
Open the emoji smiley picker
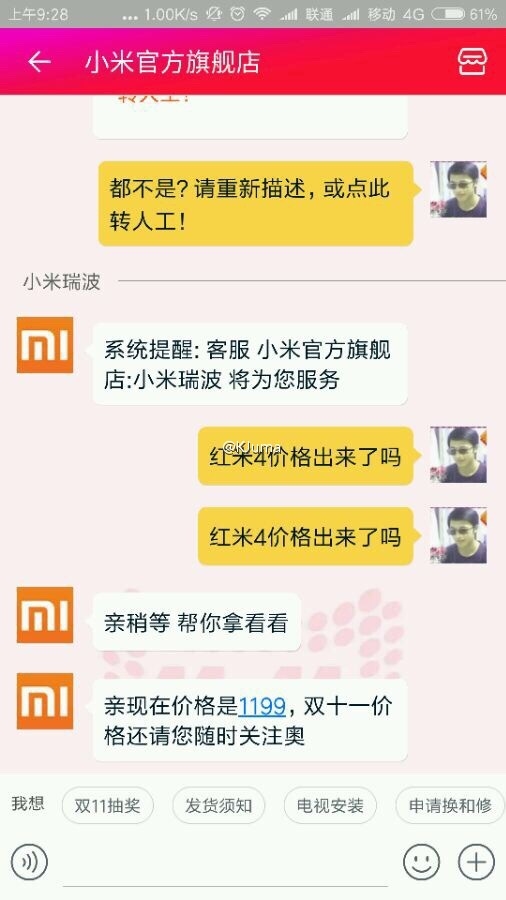point(421,862)
